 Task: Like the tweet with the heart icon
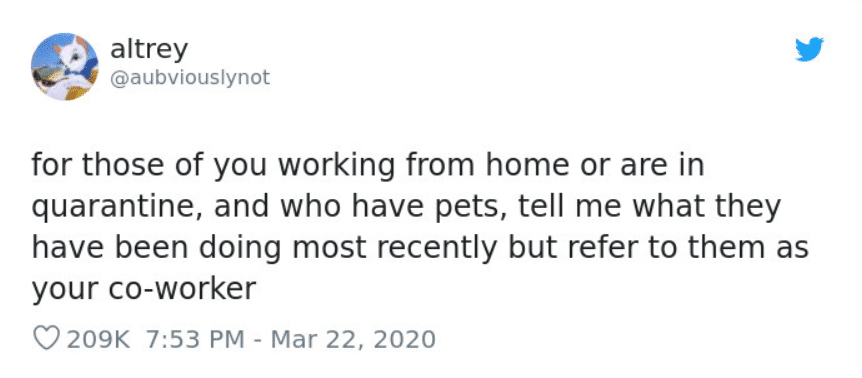(x=47, y=339)
